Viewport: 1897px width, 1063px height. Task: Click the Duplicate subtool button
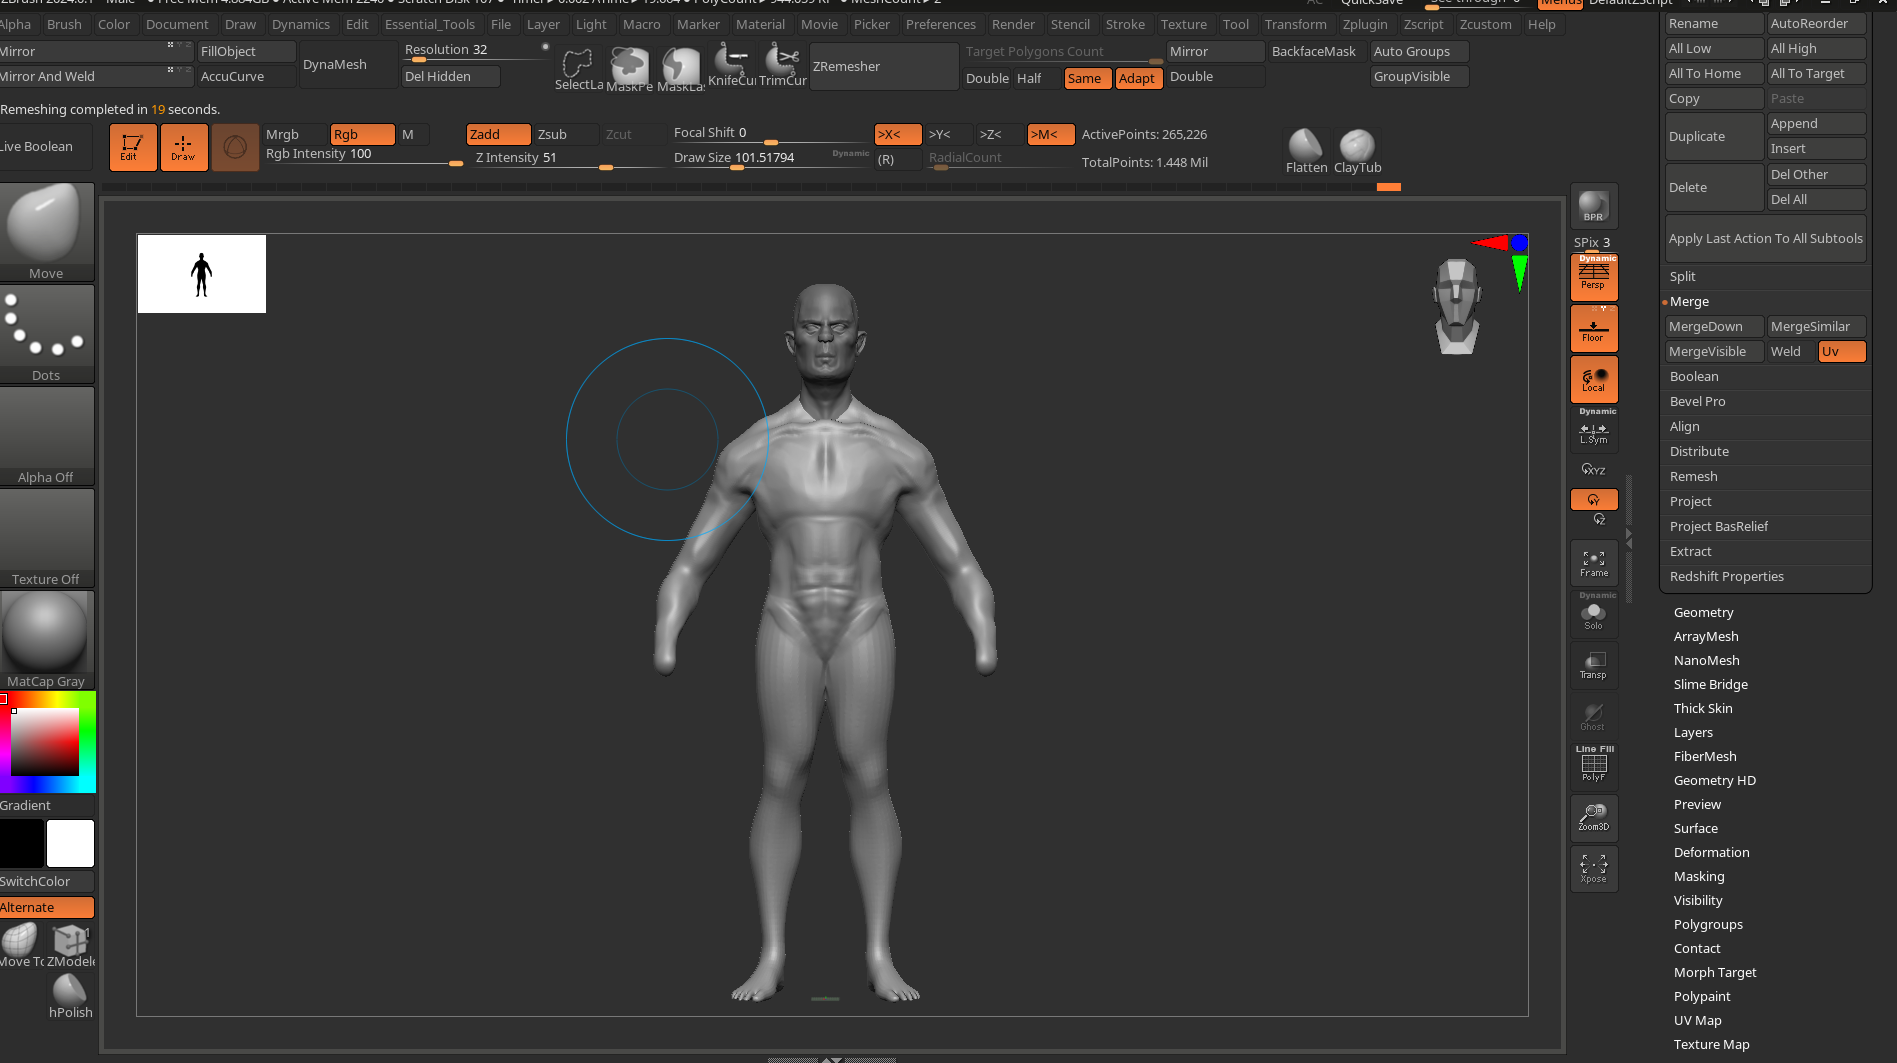tap(1714, 137)
